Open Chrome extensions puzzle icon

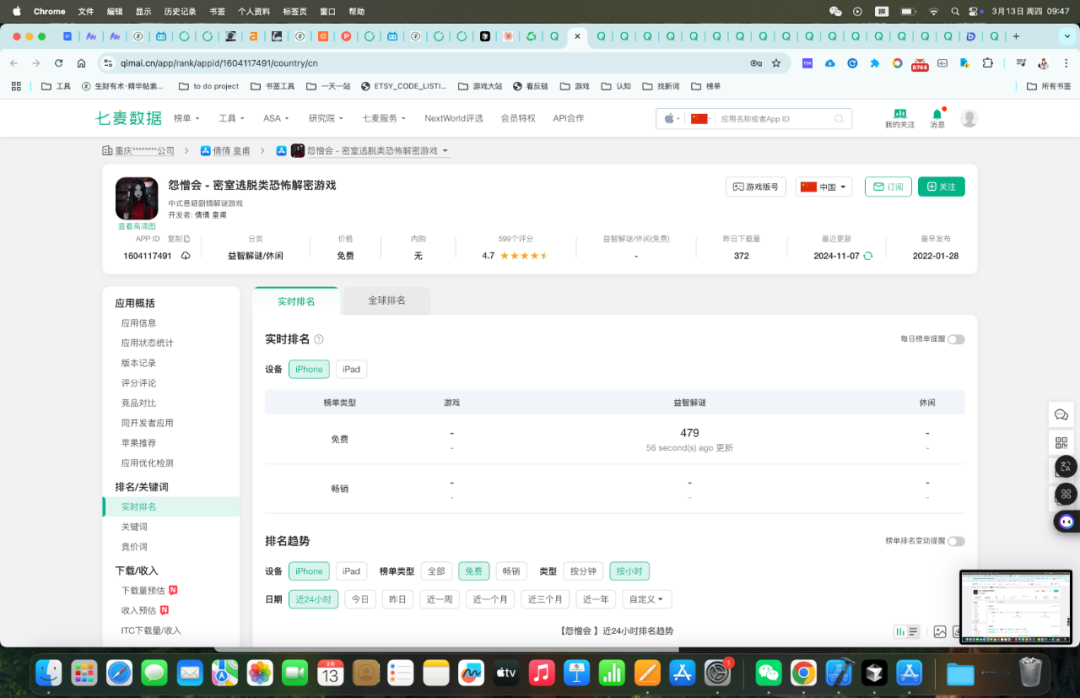pyautogui.click(x=988, y=63)
